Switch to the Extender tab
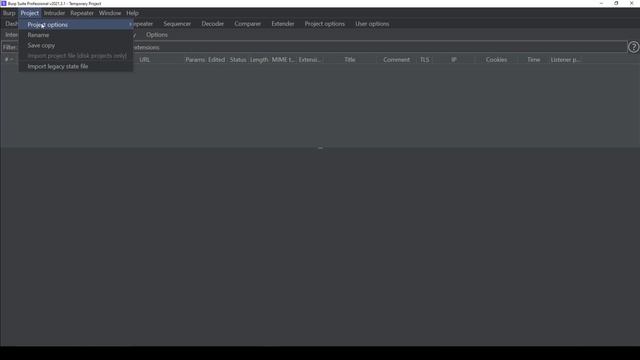The height and width of the screenshot is (360, 640). coord(283,24)
